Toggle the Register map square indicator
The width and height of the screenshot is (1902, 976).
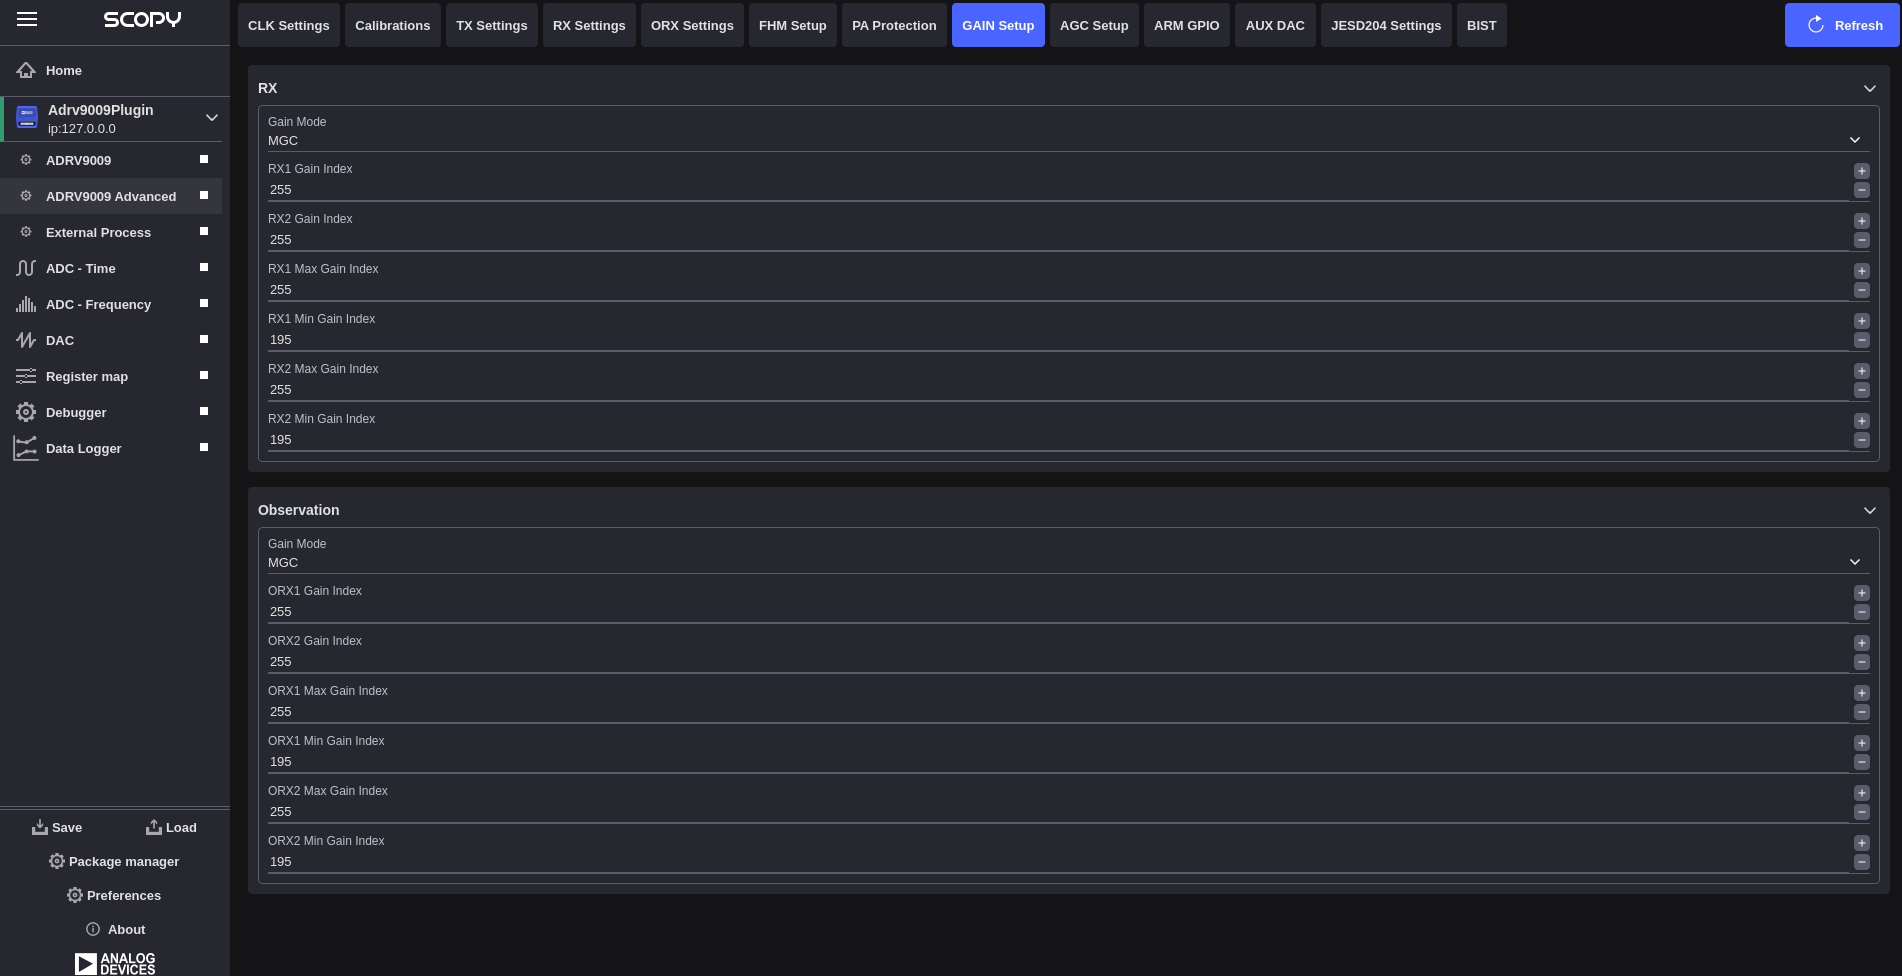pyautogui.click(x=204, y=375)
